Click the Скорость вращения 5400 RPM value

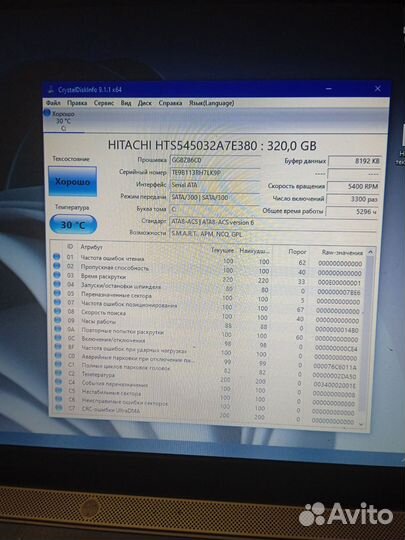click(353, 186)
